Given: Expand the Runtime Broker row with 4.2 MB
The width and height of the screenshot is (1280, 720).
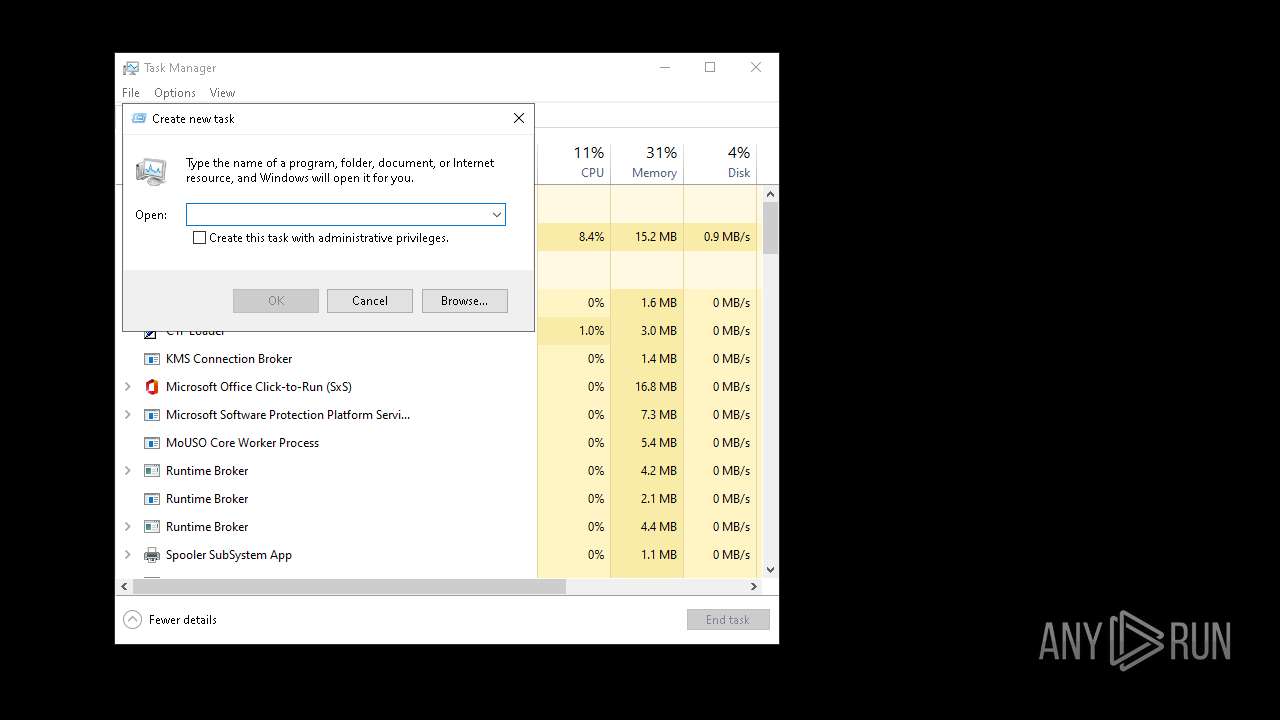Looking at the screenshot, I should (127, 471).
